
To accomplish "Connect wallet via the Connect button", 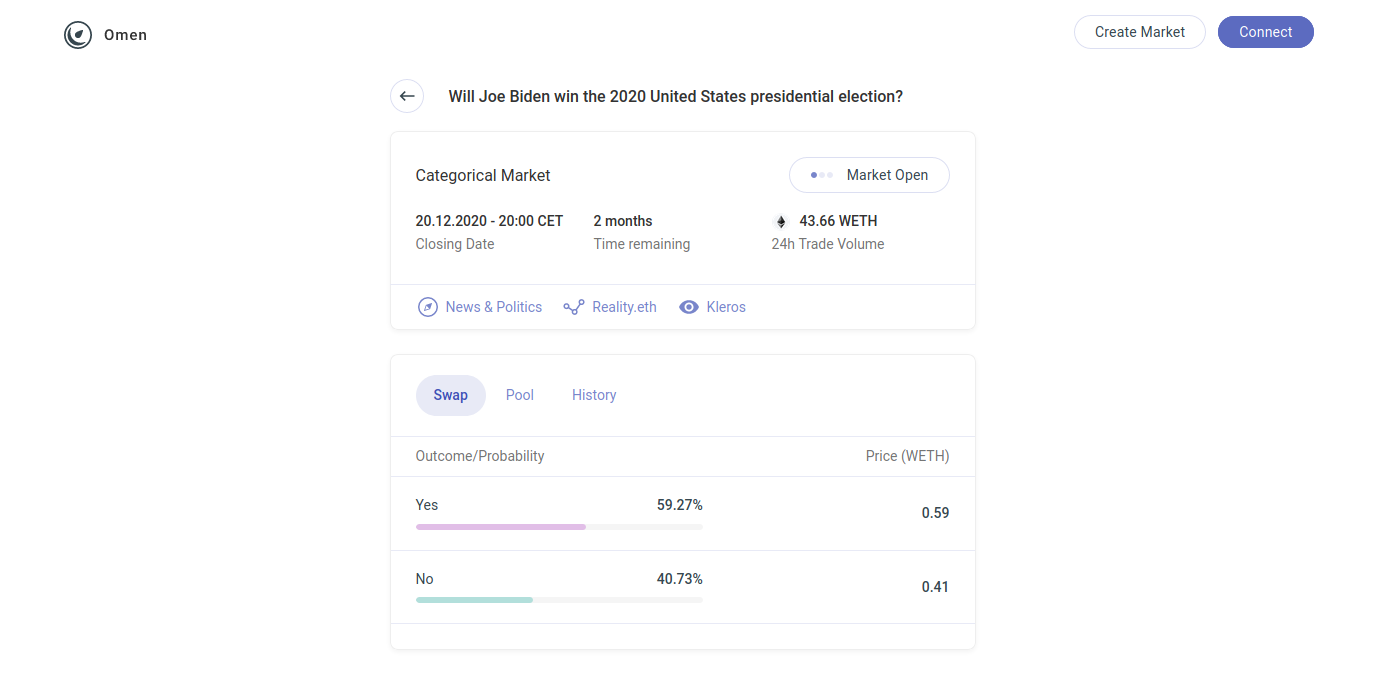I will [x=1265, y=32].
